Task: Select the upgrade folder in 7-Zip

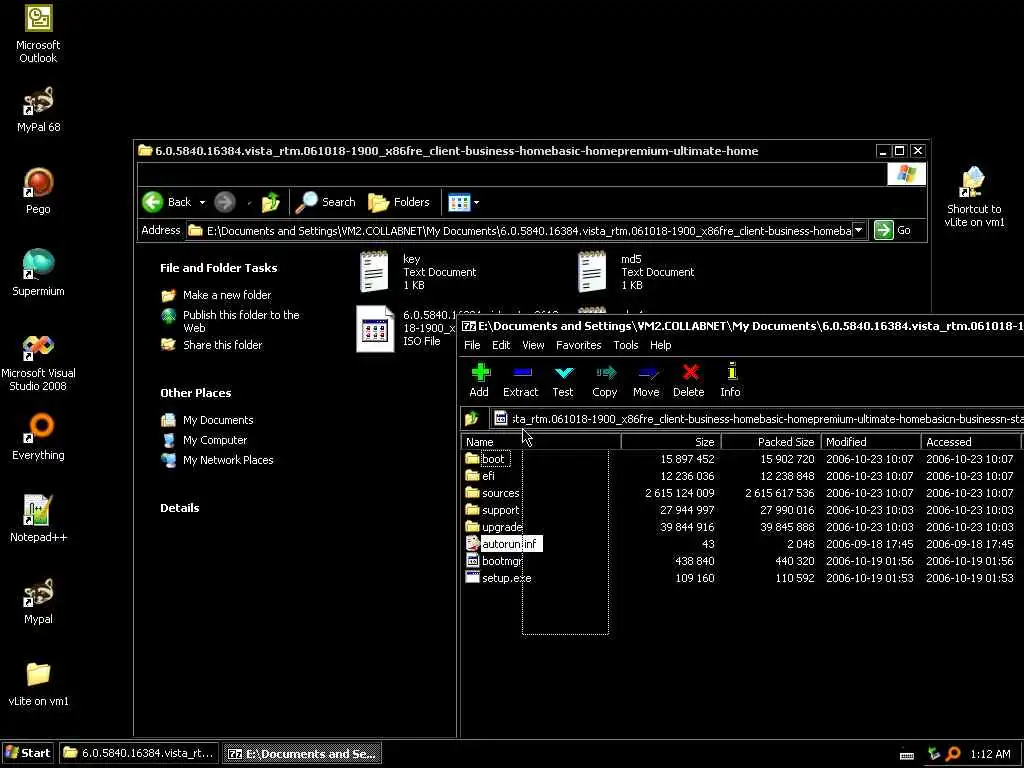Action: [494, 527]
